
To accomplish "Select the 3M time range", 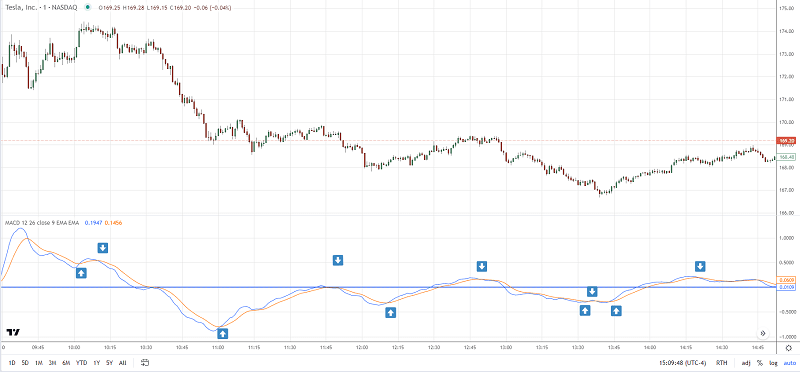I will (52, 363).
